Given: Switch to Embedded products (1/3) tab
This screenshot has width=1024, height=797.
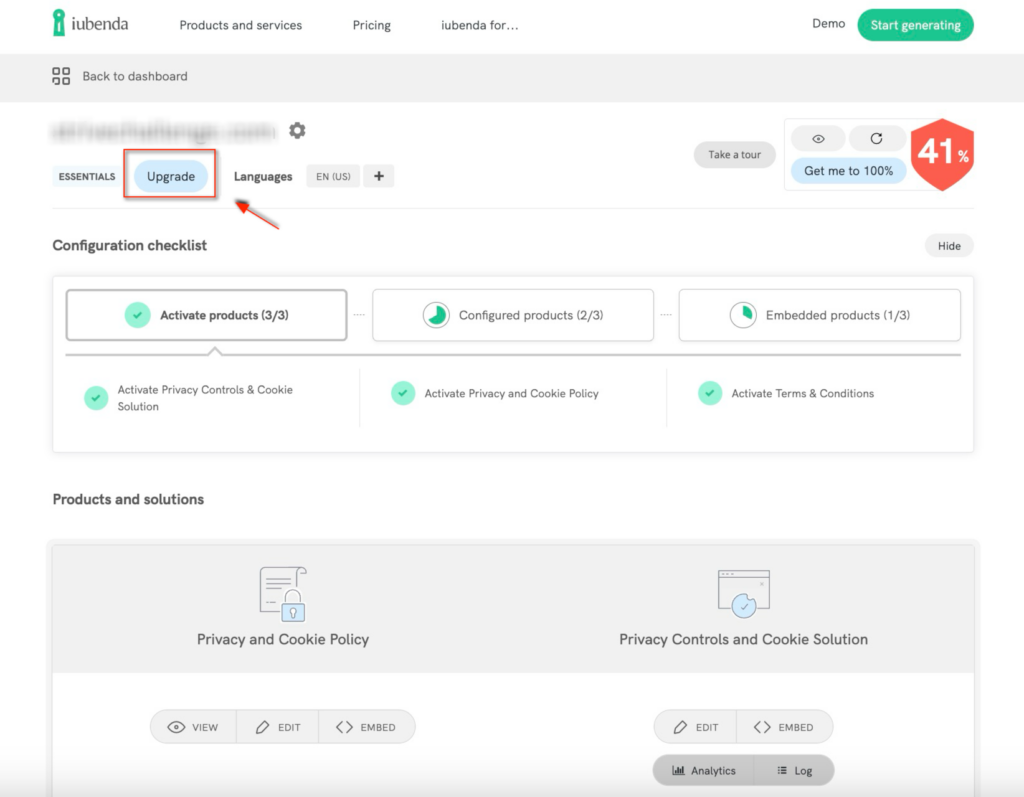Looking at the screenshot, I should point(819,315).
